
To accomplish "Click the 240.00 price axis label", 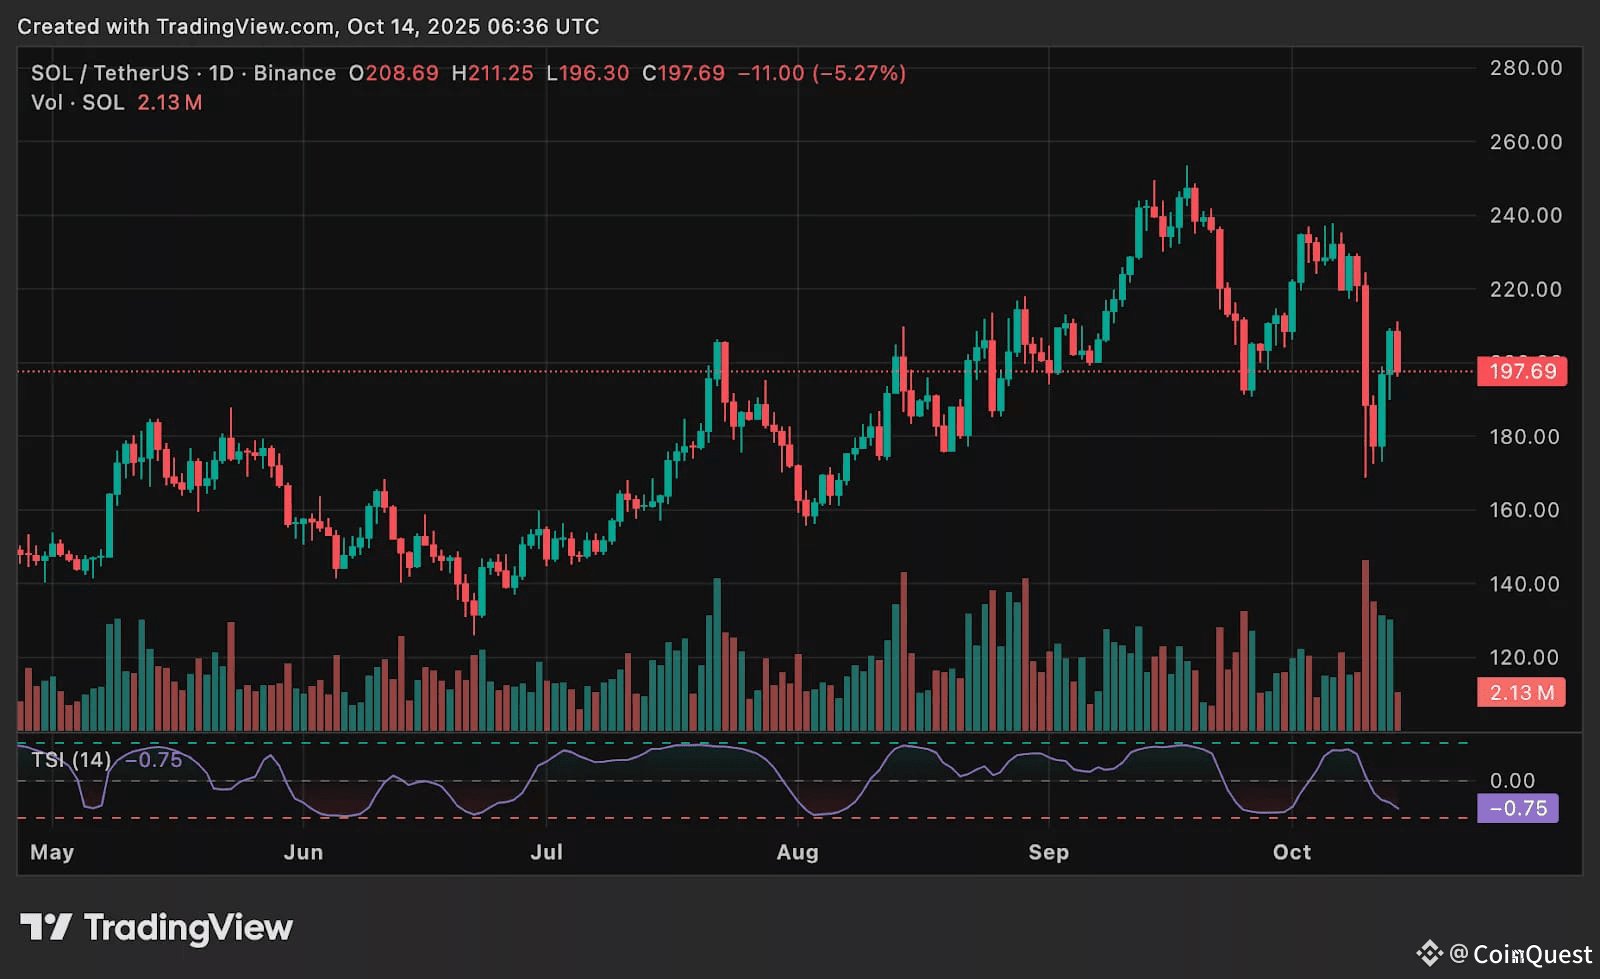I will tap(1525, 215).
